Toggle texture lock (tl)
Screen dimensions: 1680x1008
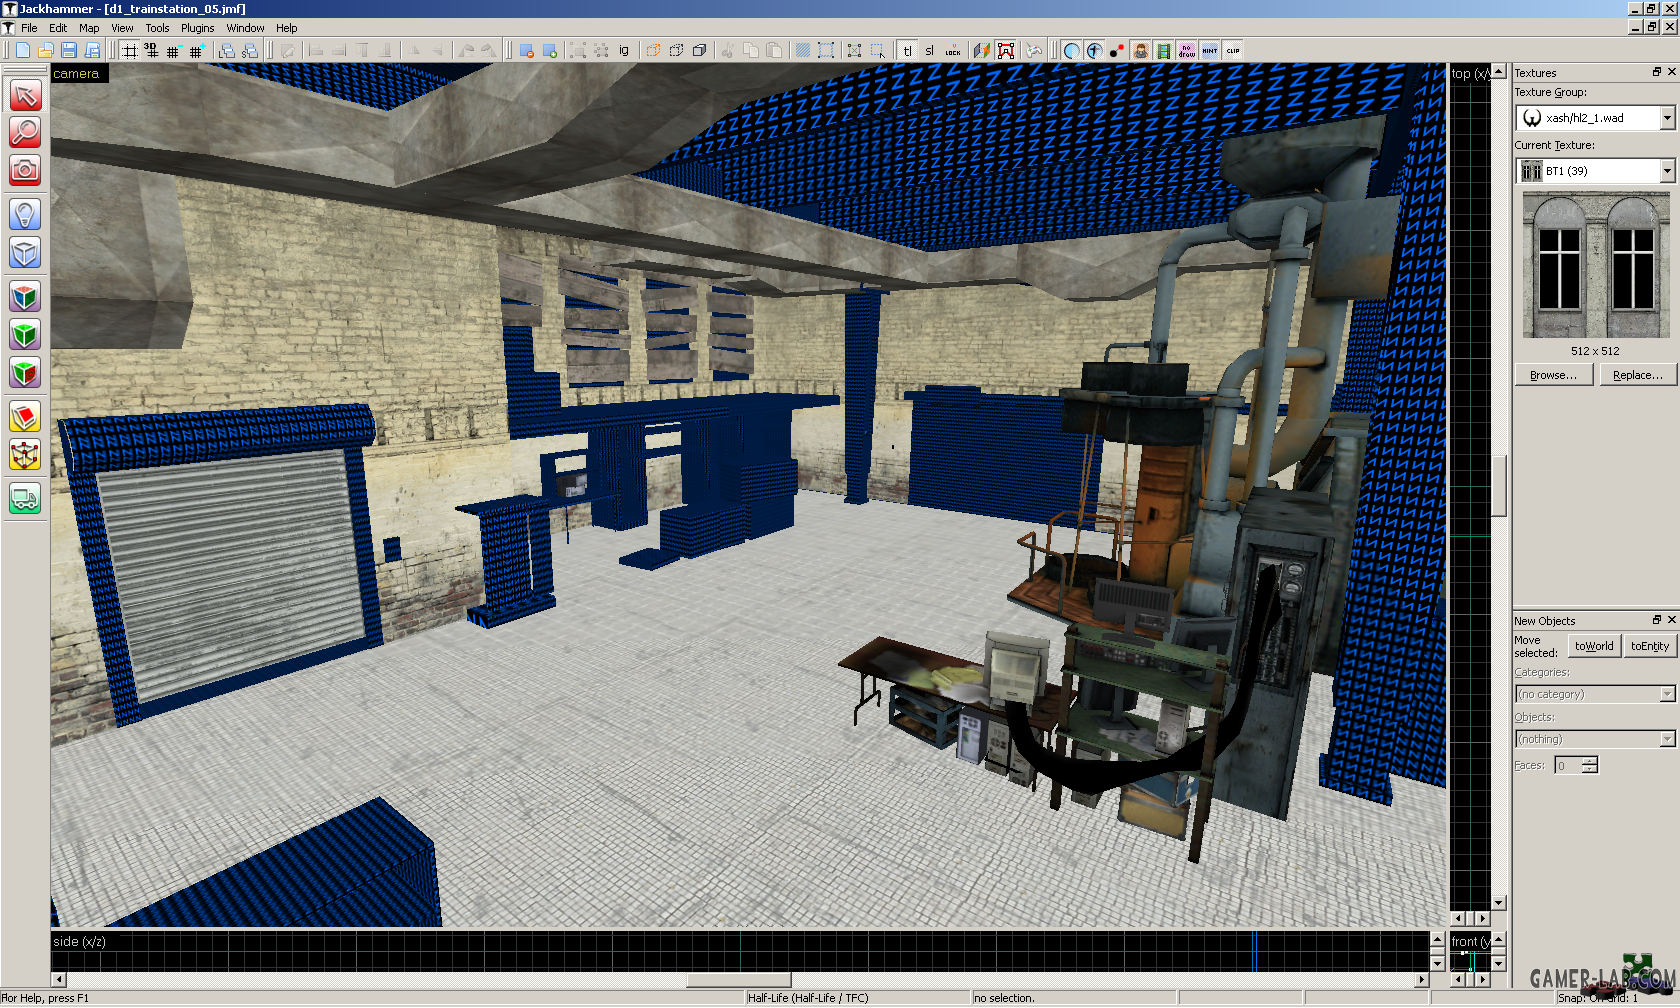tap(907, 50)
